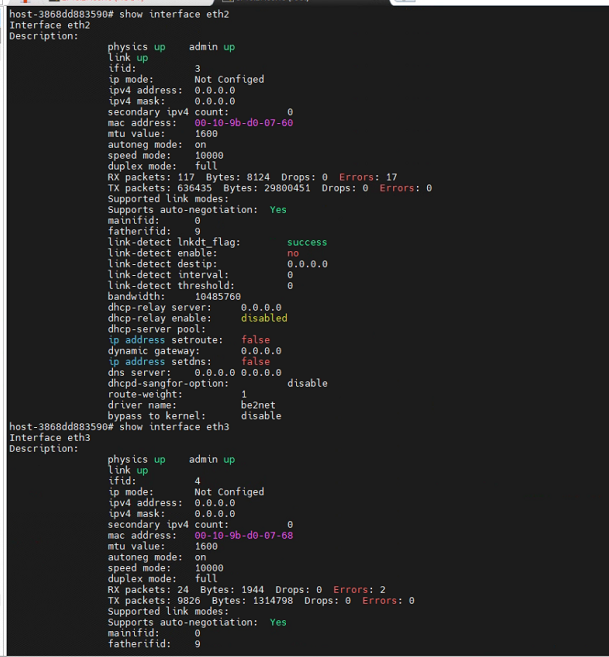
Task: Click the eth2 bandwidth value 10485760
Action: (x=218, y=297)
